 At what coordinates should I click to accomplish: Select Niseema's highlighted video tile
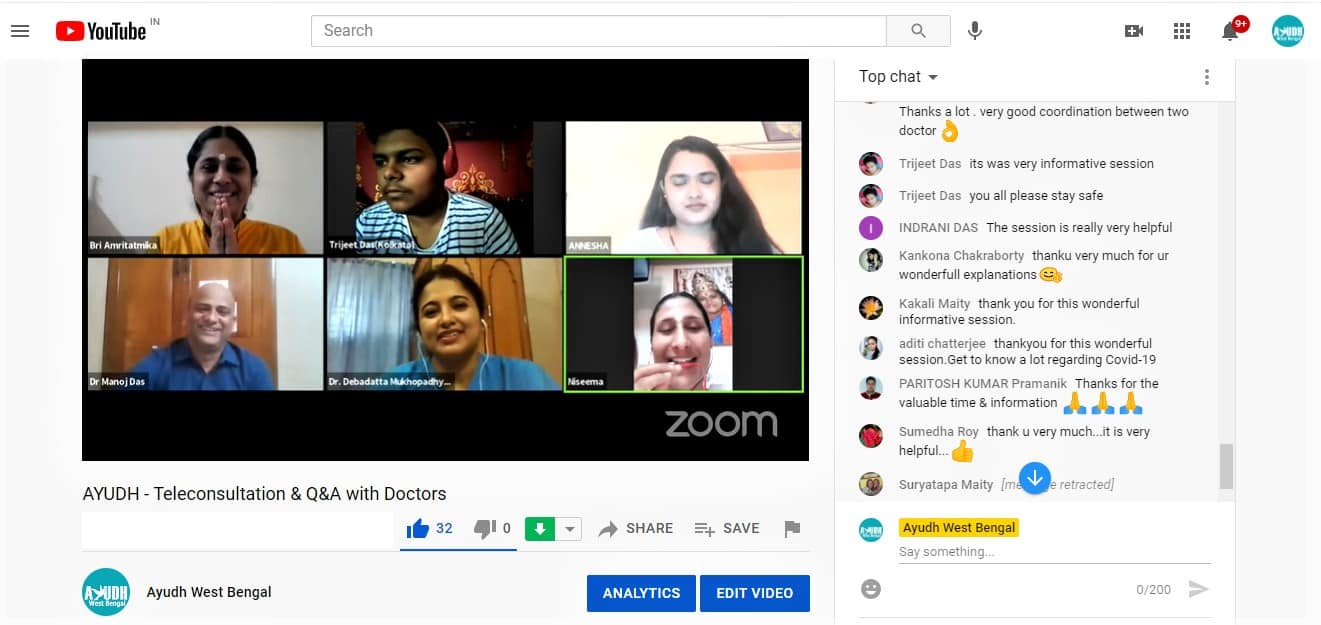pos(684,325)
